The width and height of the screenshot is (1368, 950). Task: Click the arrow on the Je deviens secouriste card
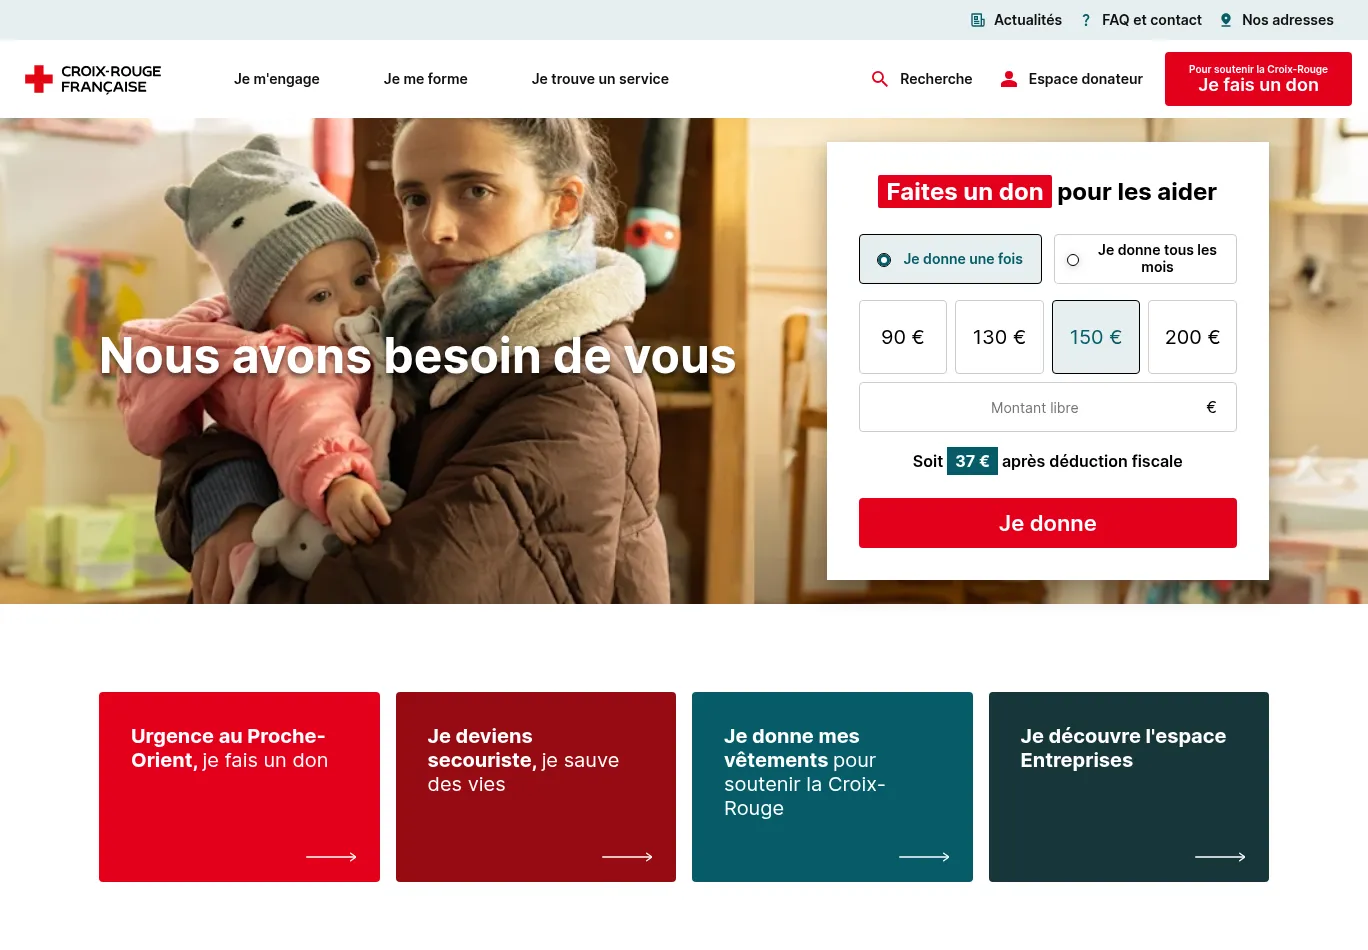(627, 857)
